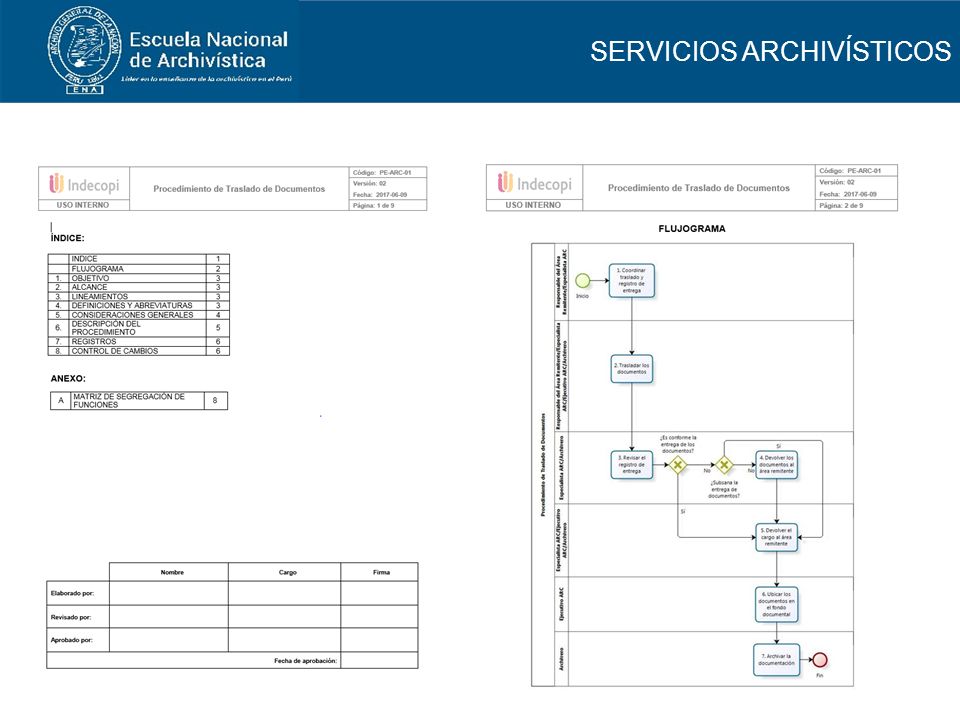This screenshot has width=960, height=720.
Task: Click the 'Elaborado por:' row label
Action: click(72, 593)
